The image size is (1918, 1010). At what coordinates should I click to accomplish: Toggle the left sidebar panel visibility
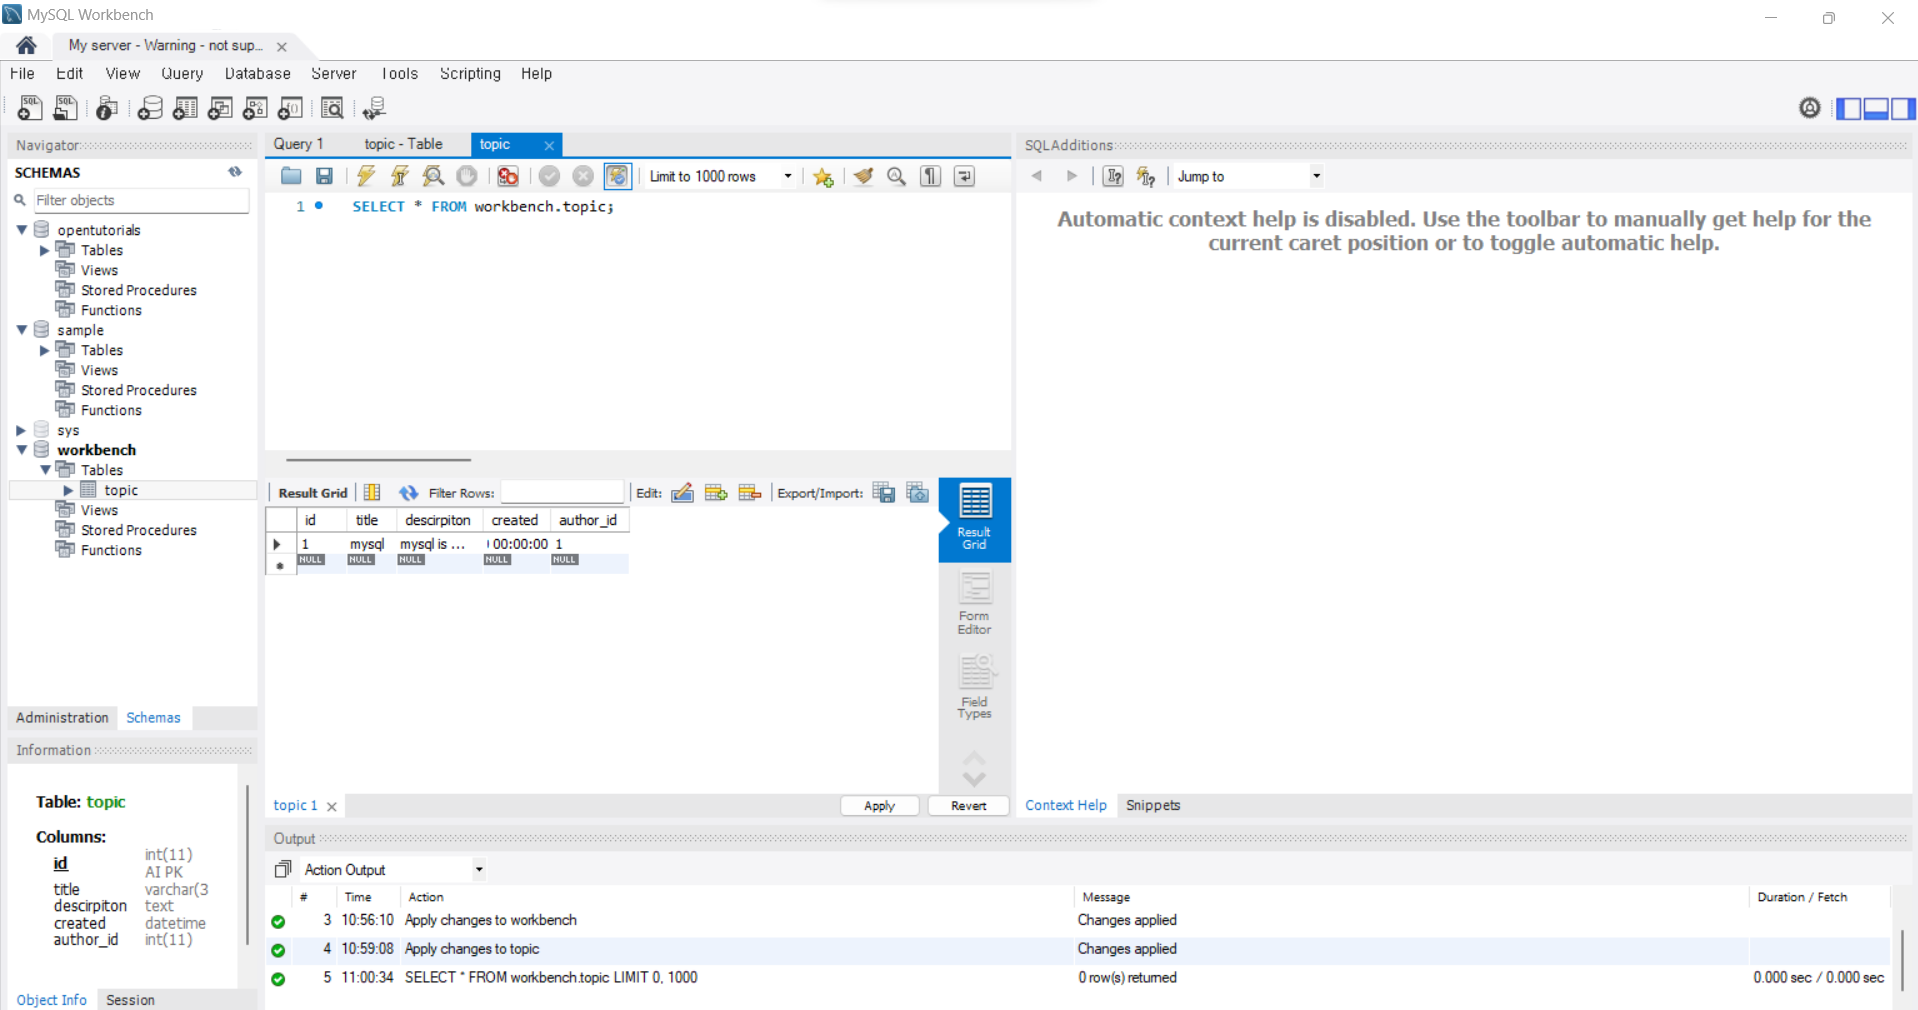pyautogui.click(x=1849, y=108)
